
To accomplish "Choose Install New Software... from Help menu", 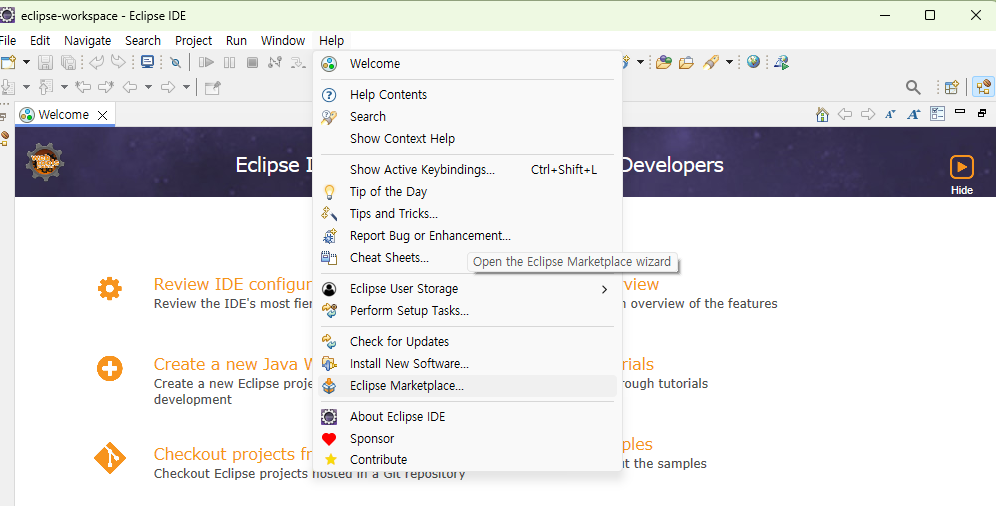I will (467, 364).
